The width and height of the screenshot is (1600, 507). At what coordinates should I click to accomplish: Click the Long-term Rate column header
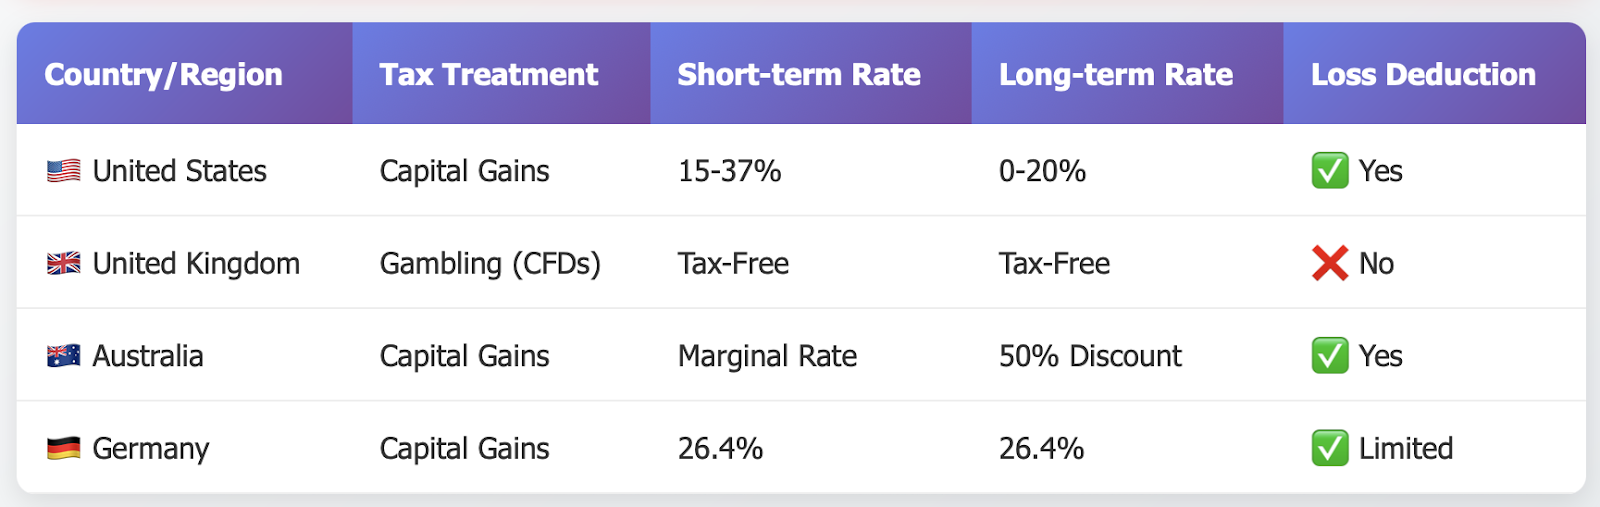[1116, 74]
